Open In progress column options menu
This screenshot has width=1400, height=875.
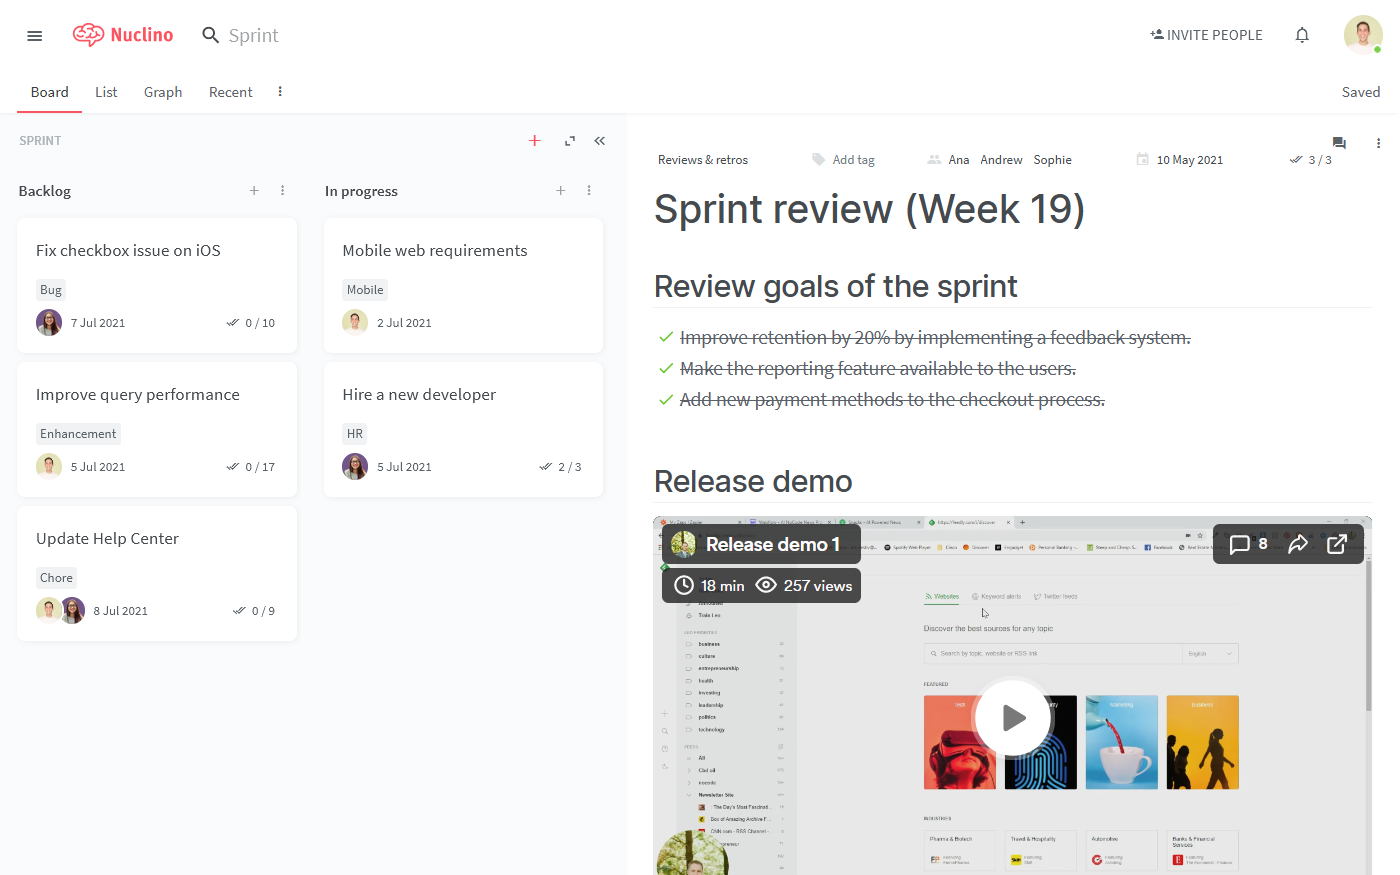[589, 191]
